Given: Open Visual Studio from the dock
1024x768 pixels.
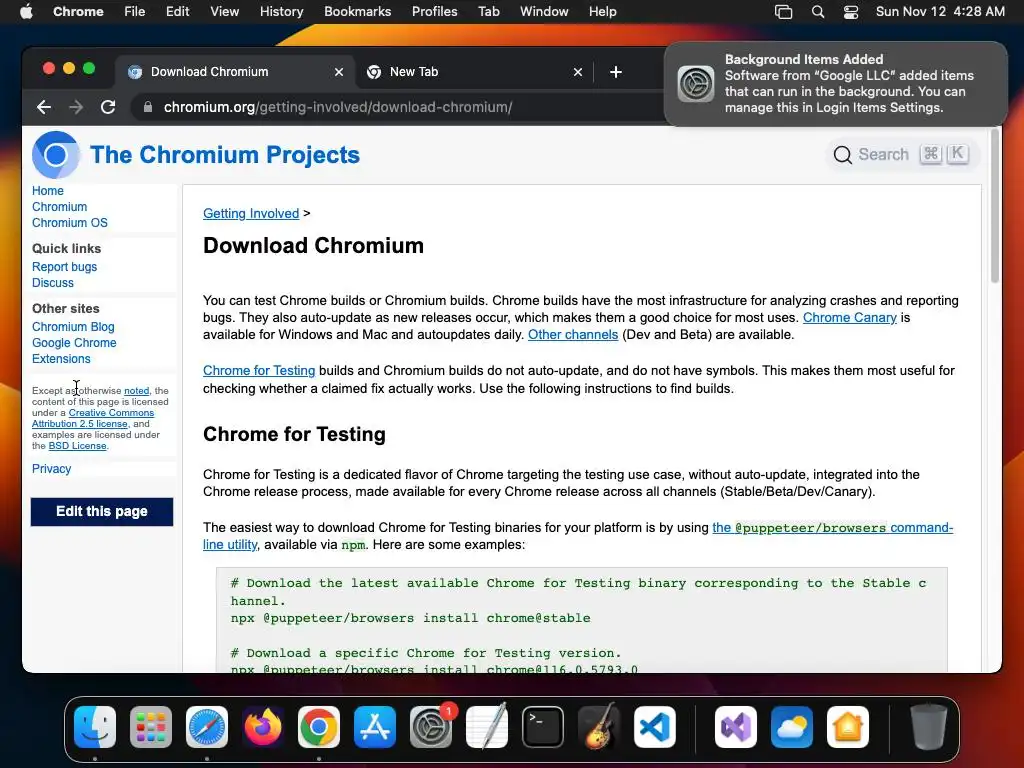Looking at the screenshot, I should 736,727.
